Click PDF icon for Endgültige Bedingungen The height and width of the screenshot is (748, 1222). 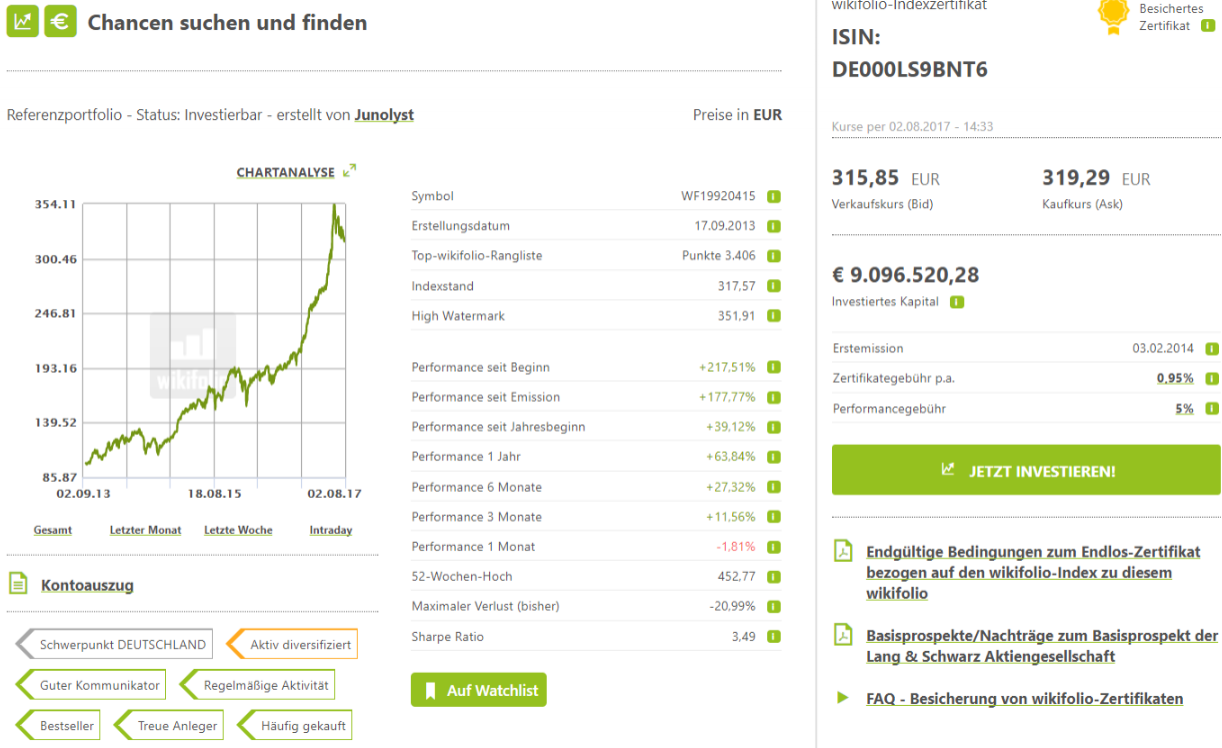(x=843, y=552)
